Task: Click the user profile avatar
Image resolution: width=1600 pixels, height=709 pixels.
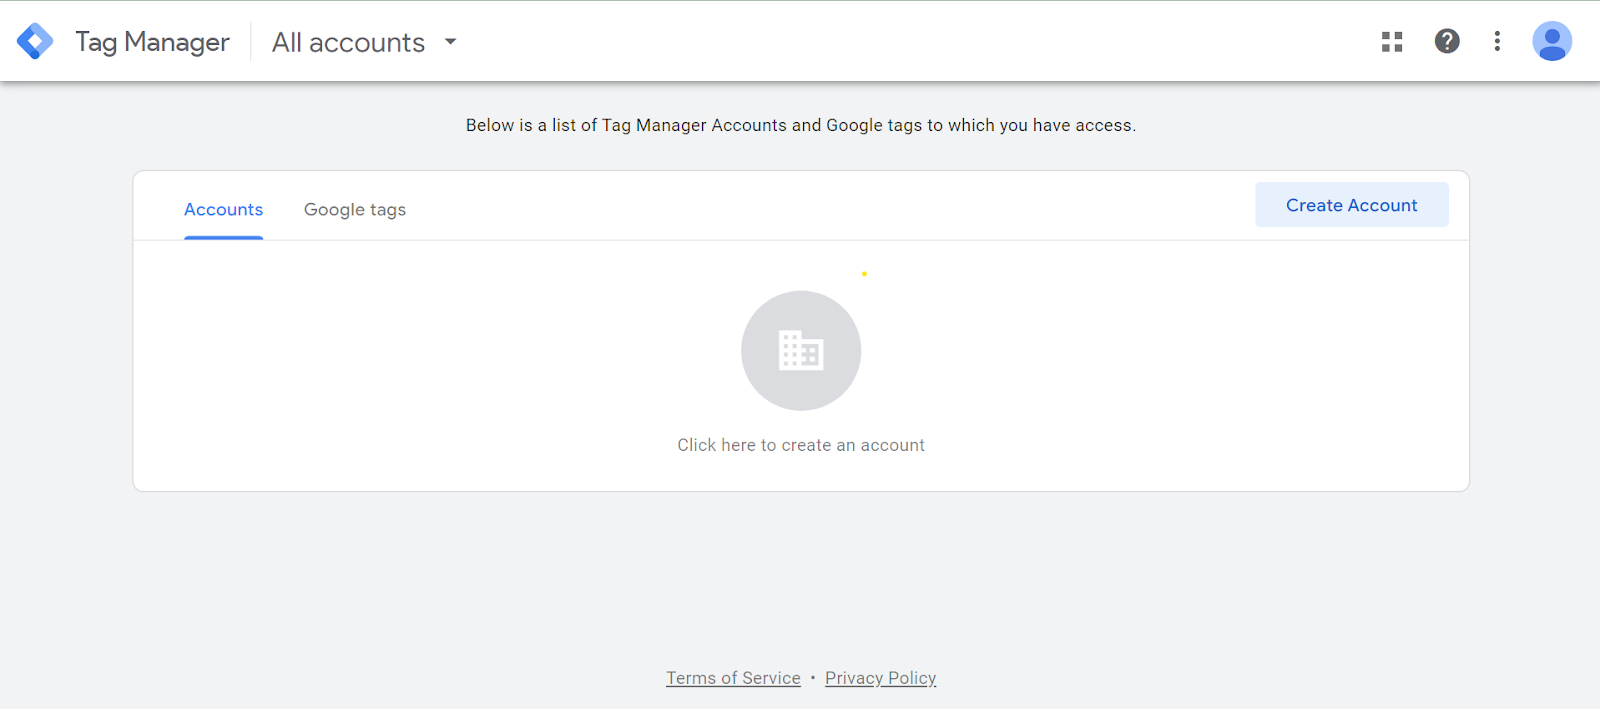Action: click(x=1552, y=41)
